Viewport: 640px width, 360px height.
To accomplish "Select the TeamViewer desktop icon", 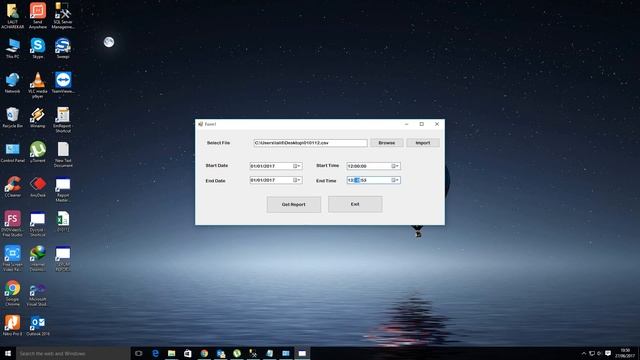I will (63, 83).
